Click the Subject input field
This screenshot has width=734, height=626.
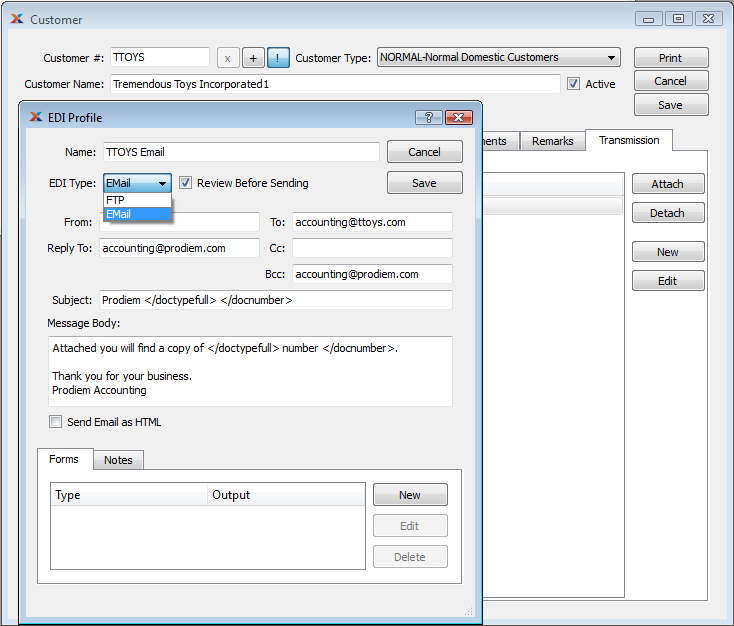pos(275,300)
